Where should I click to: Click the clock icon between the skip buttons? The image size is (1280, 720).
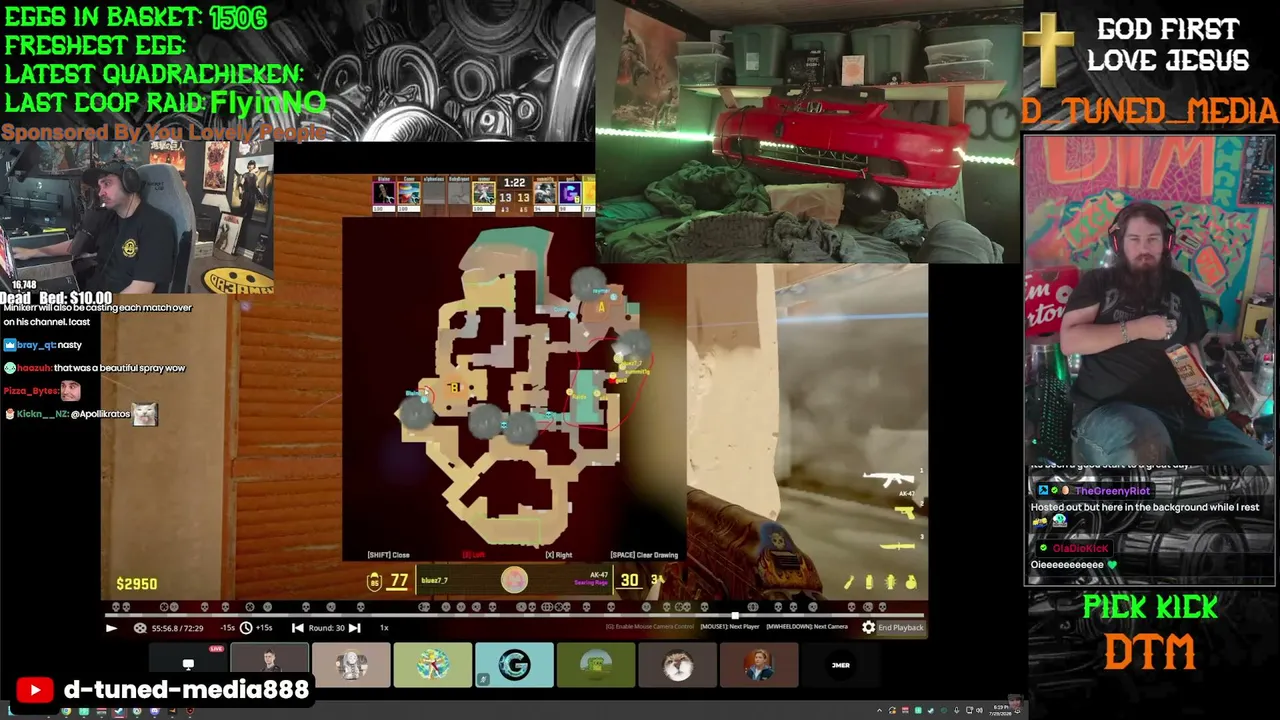[246, 628]
